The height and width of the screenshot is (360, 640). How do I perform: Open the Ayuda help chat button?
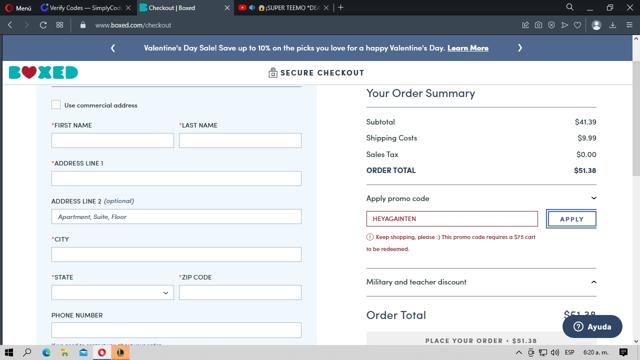click(x=592, y=327)
